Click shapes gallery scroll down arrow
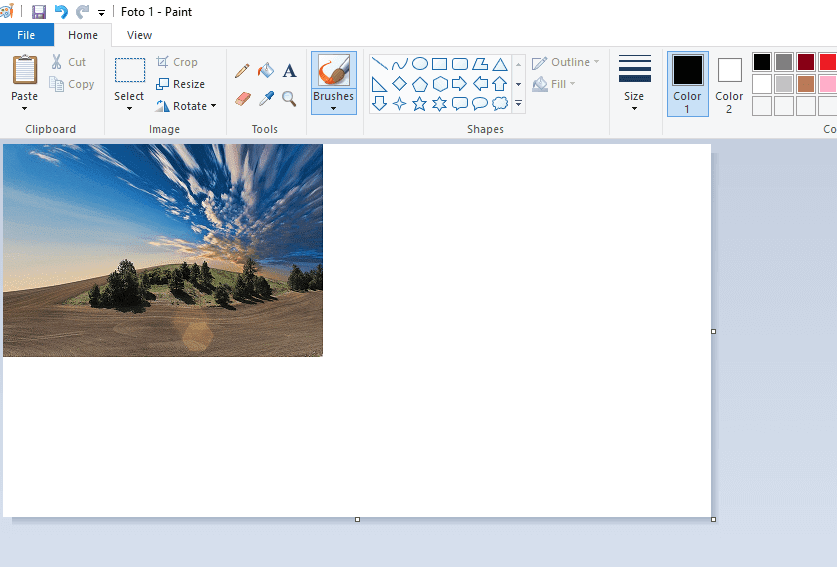This screenshot has width=837, height=567. click(x=518, y=84)
